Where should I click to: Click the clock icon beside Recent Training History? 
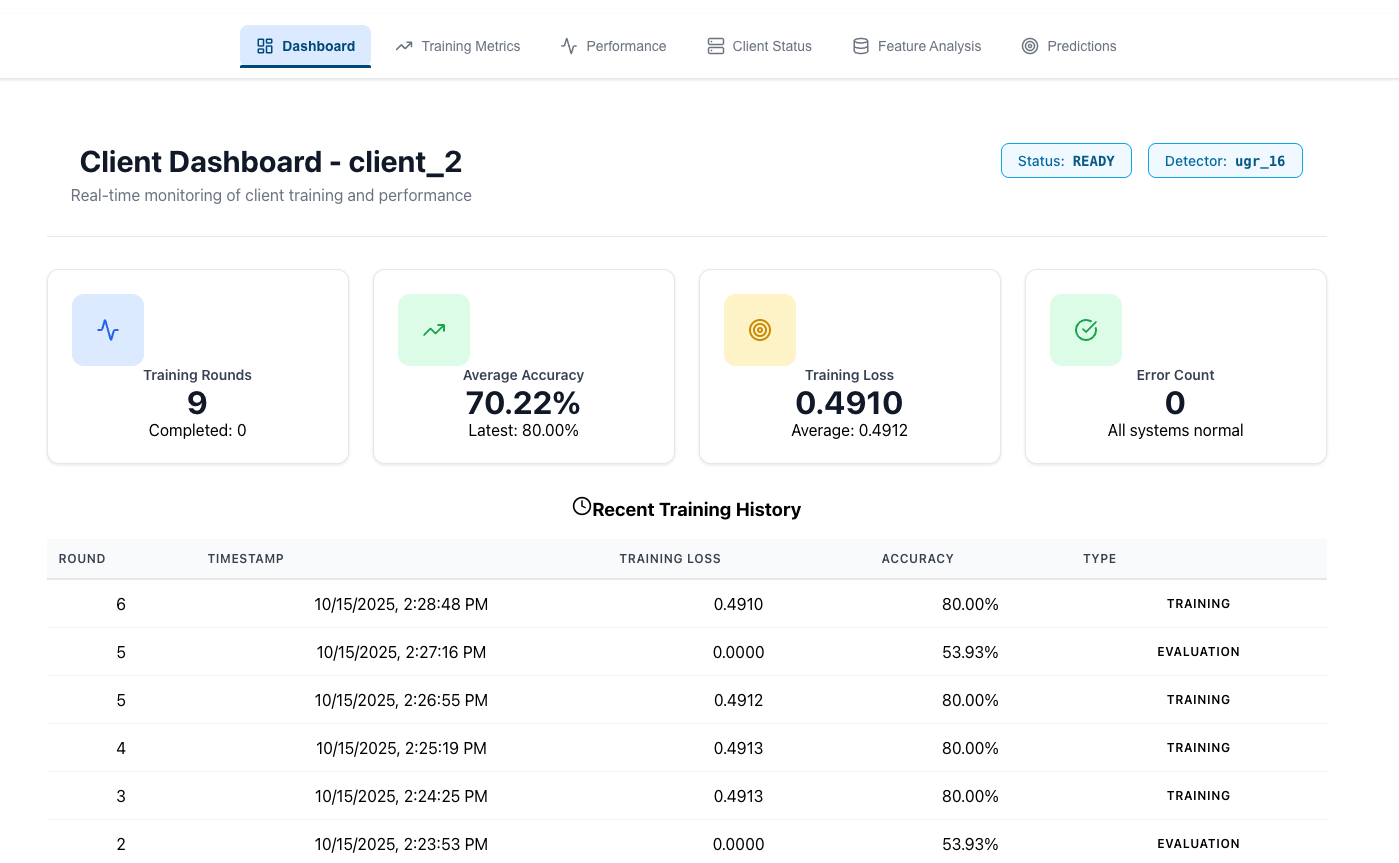(580, 506)
